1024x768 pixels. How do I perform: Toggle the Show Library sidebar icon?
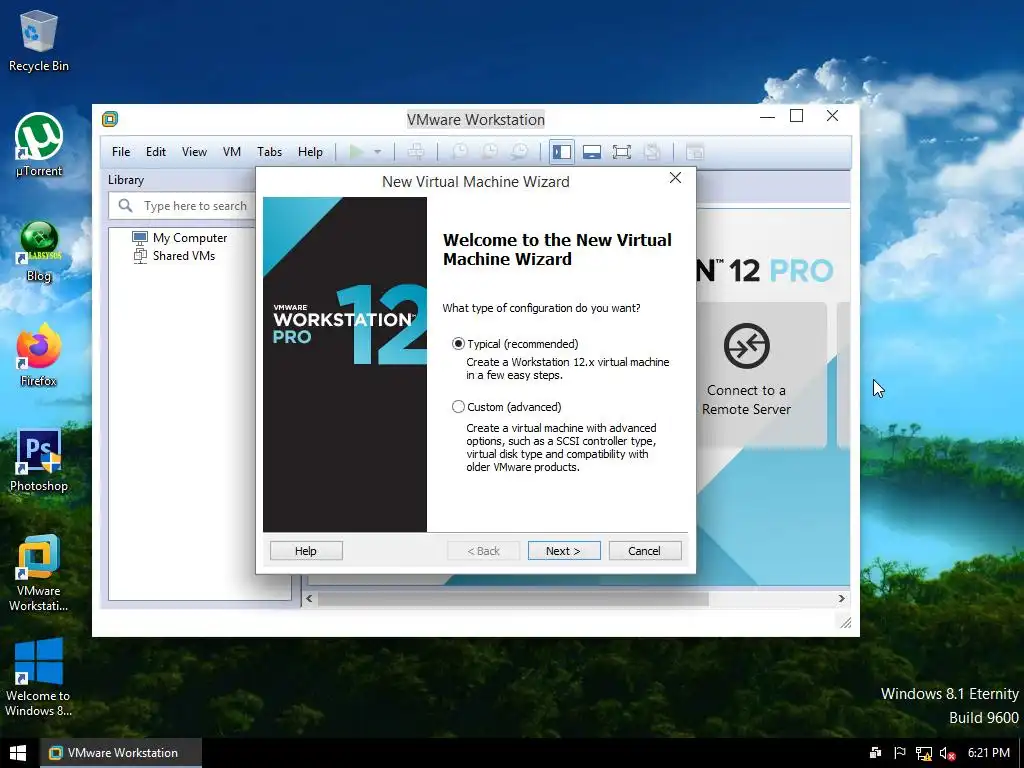point(562,152)
